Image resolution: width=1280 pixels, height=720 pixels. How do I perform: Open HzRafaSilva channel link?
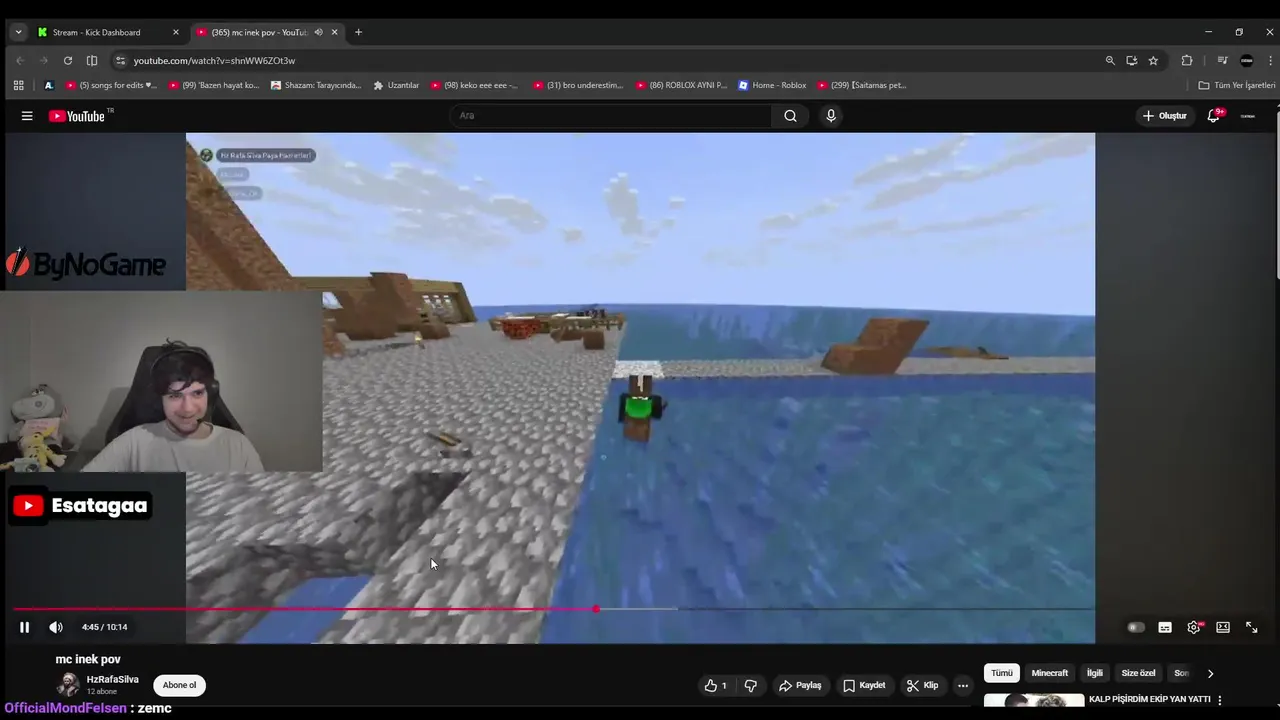click(x=112, y=679)
